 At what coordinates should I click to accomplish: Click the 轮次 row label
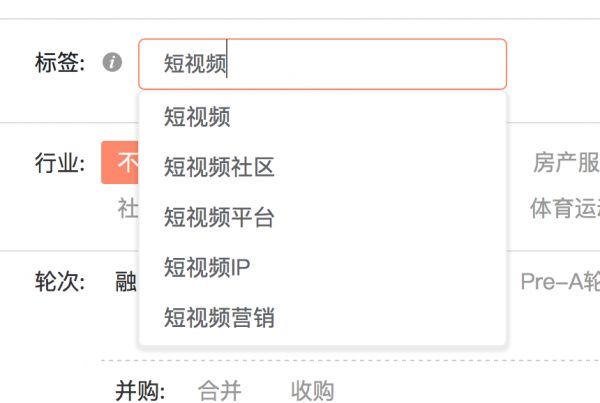pyautogui.click(x=59, y=281)
